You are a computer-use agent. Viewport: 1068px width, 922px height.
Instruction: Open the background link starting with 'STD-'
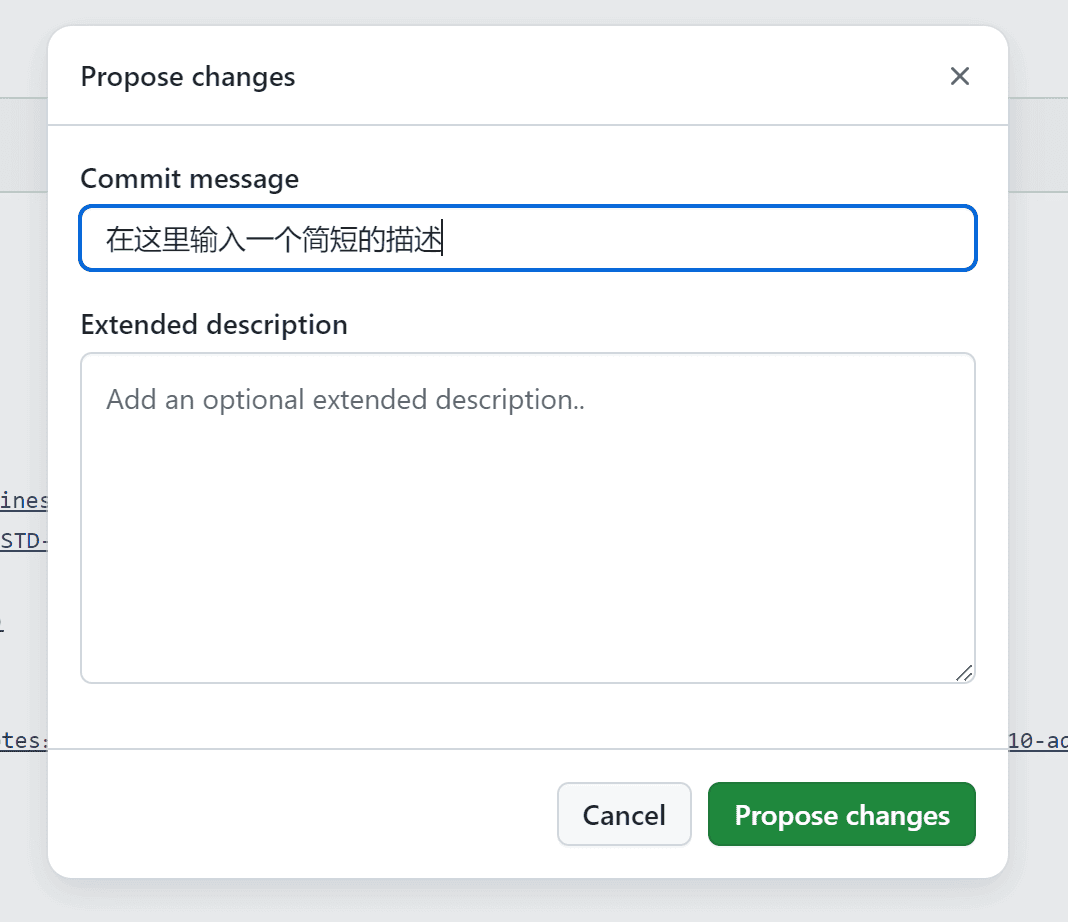(x=24, y=541)
